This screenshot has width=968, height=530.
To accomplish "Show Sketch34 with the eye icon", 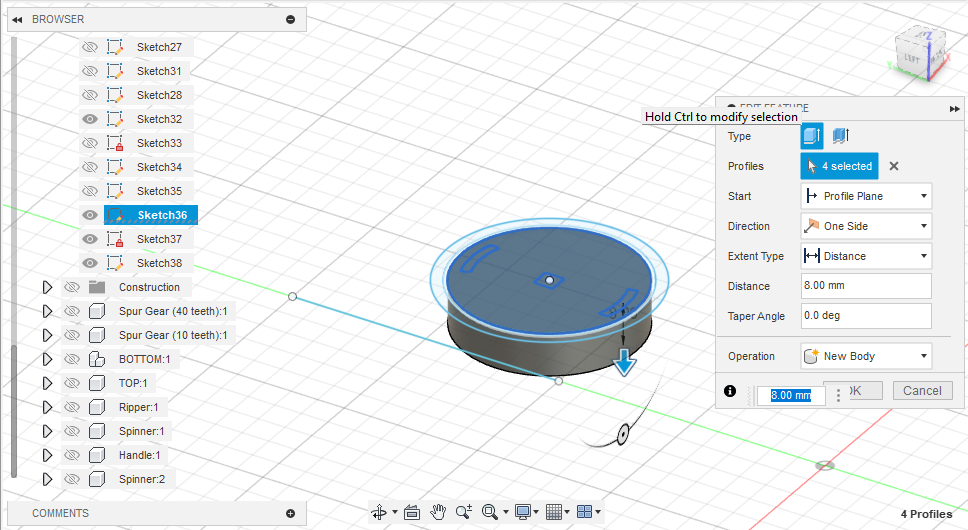I will pos(90,167).
